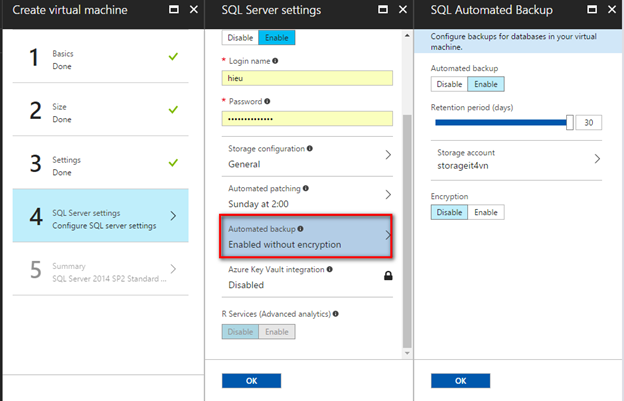Enable R Services (Advanced analytics)
Image resolution: width=624 pixels, height=401 pixels.
pos(276,332)
